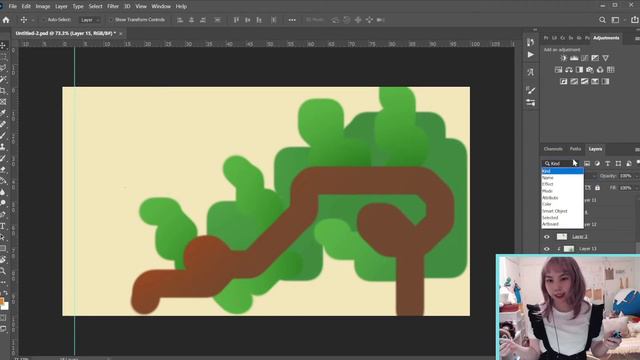This screenshot has height=360, width=640.
Task: Add an Invert adjustment
Action: (564, 81)
